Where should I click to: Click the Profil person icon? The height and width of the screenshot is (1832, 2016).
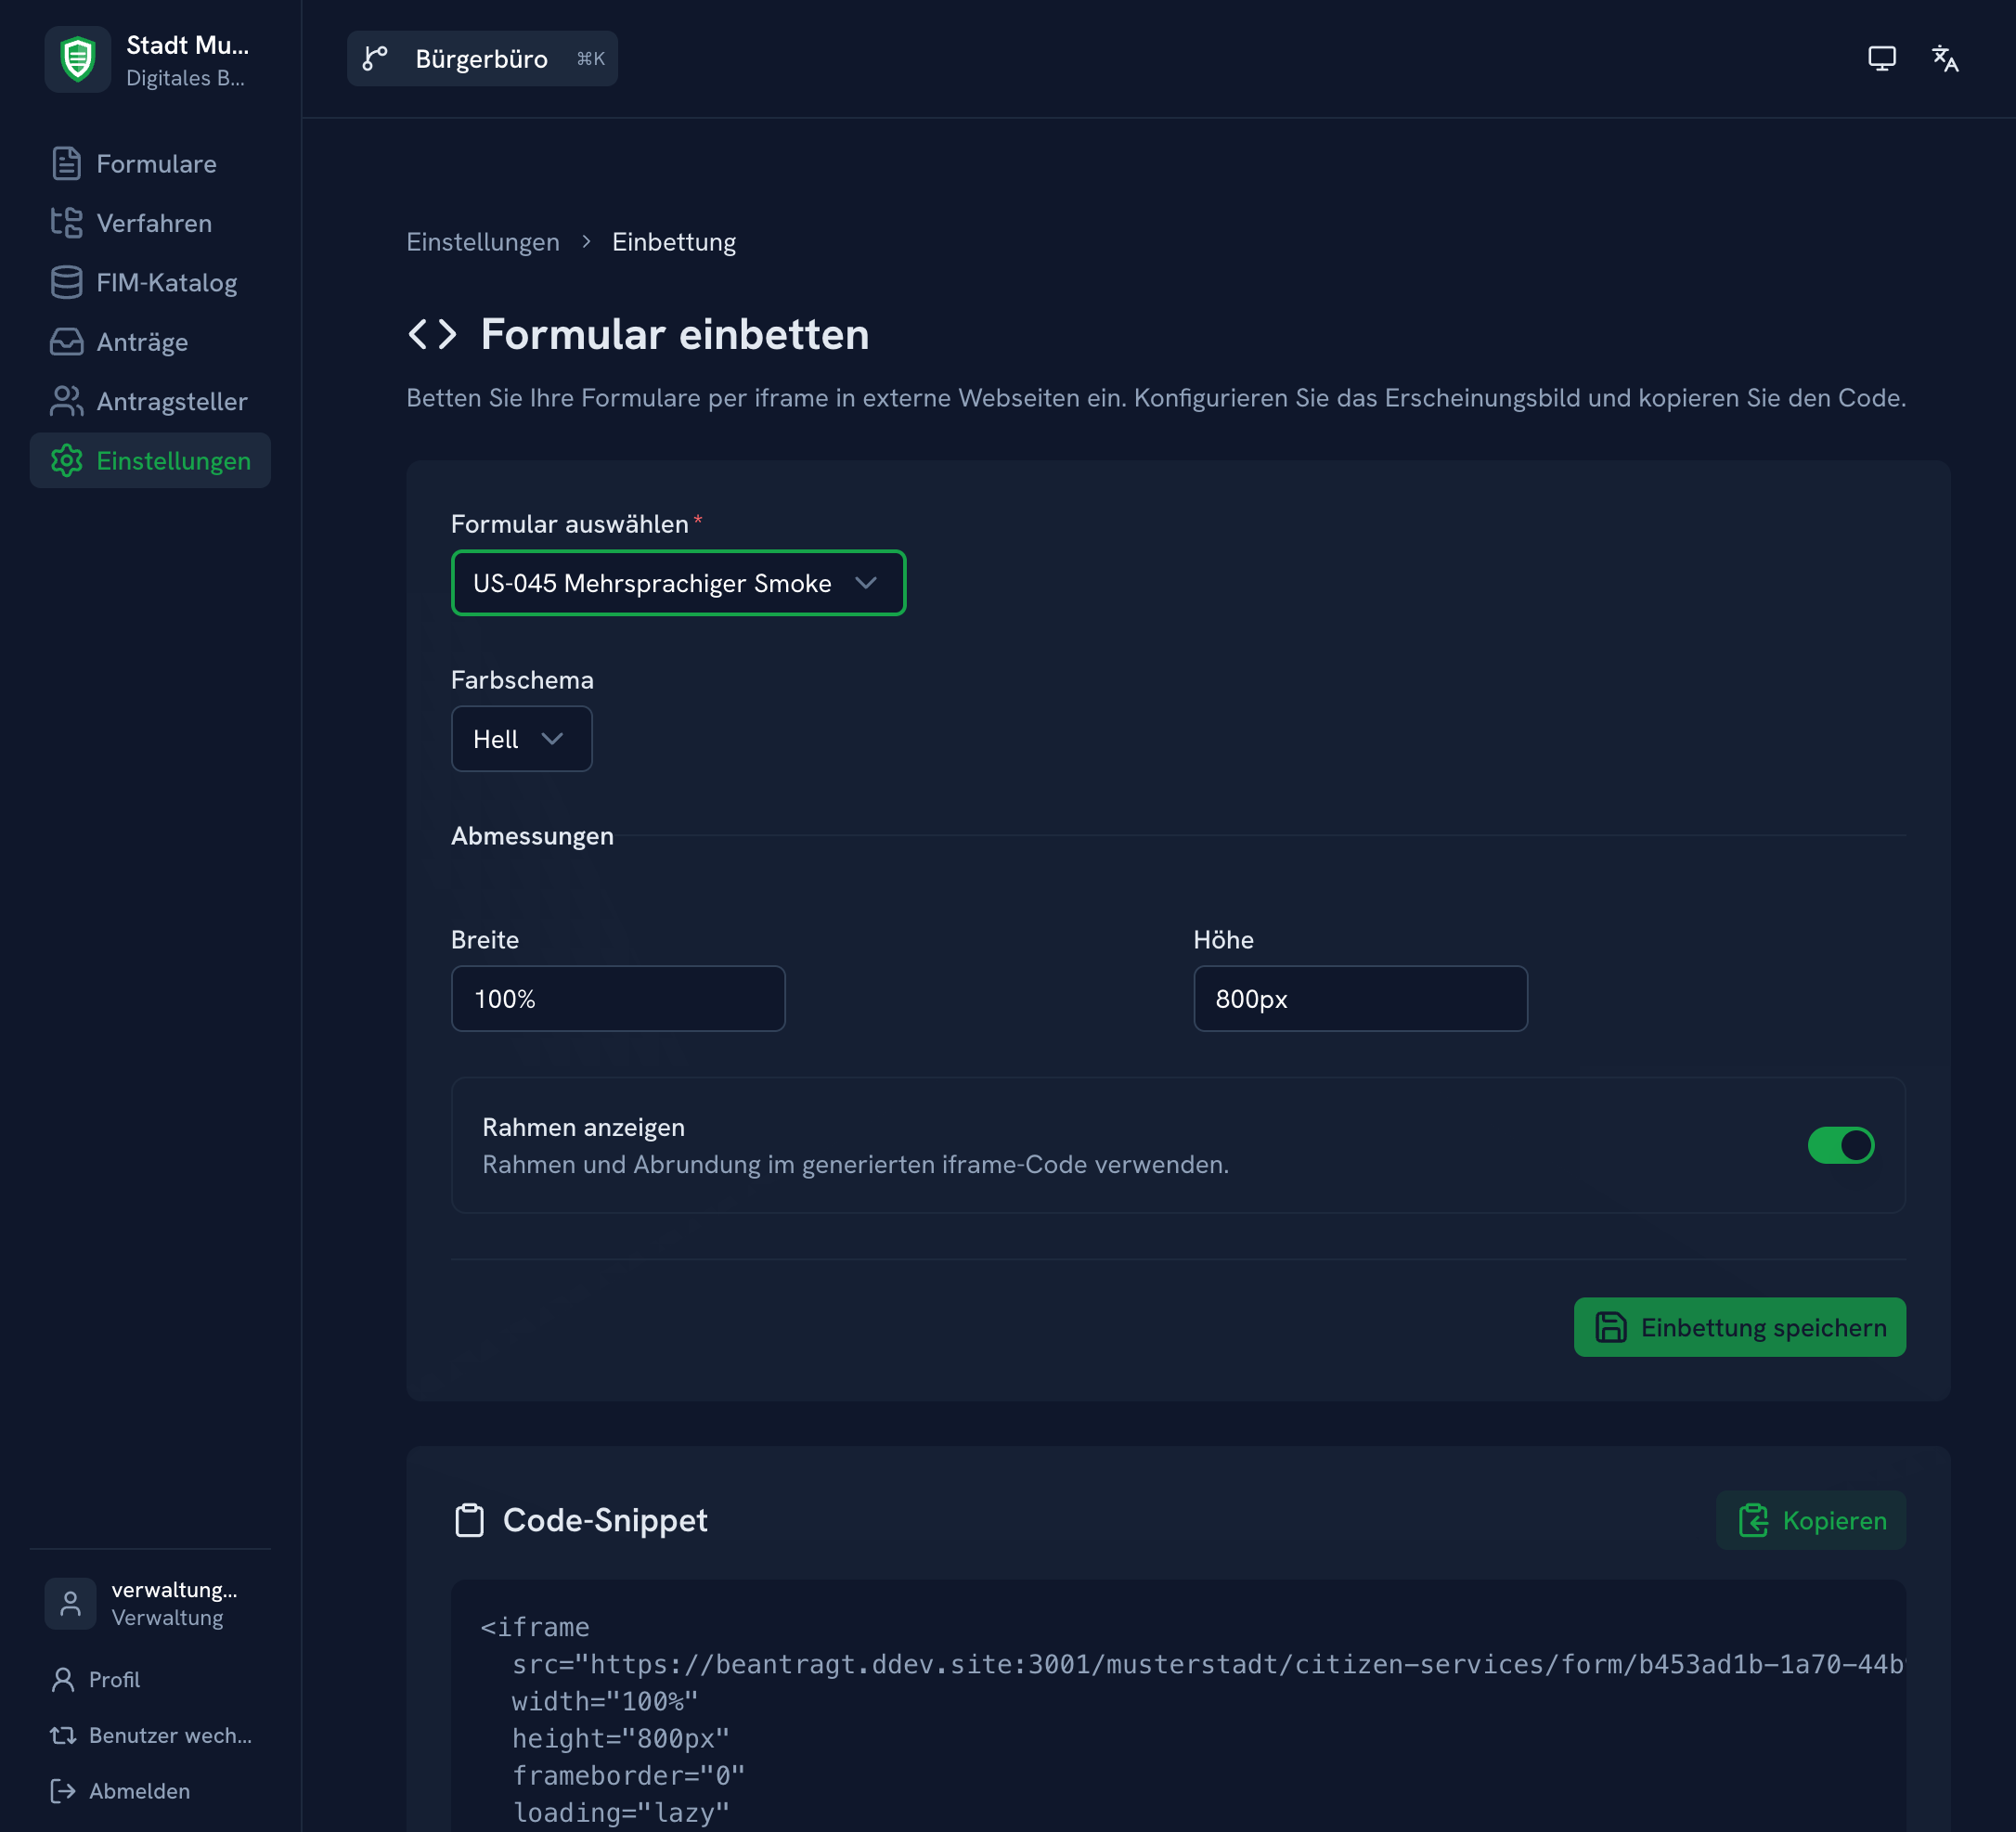click(63, 1679)
